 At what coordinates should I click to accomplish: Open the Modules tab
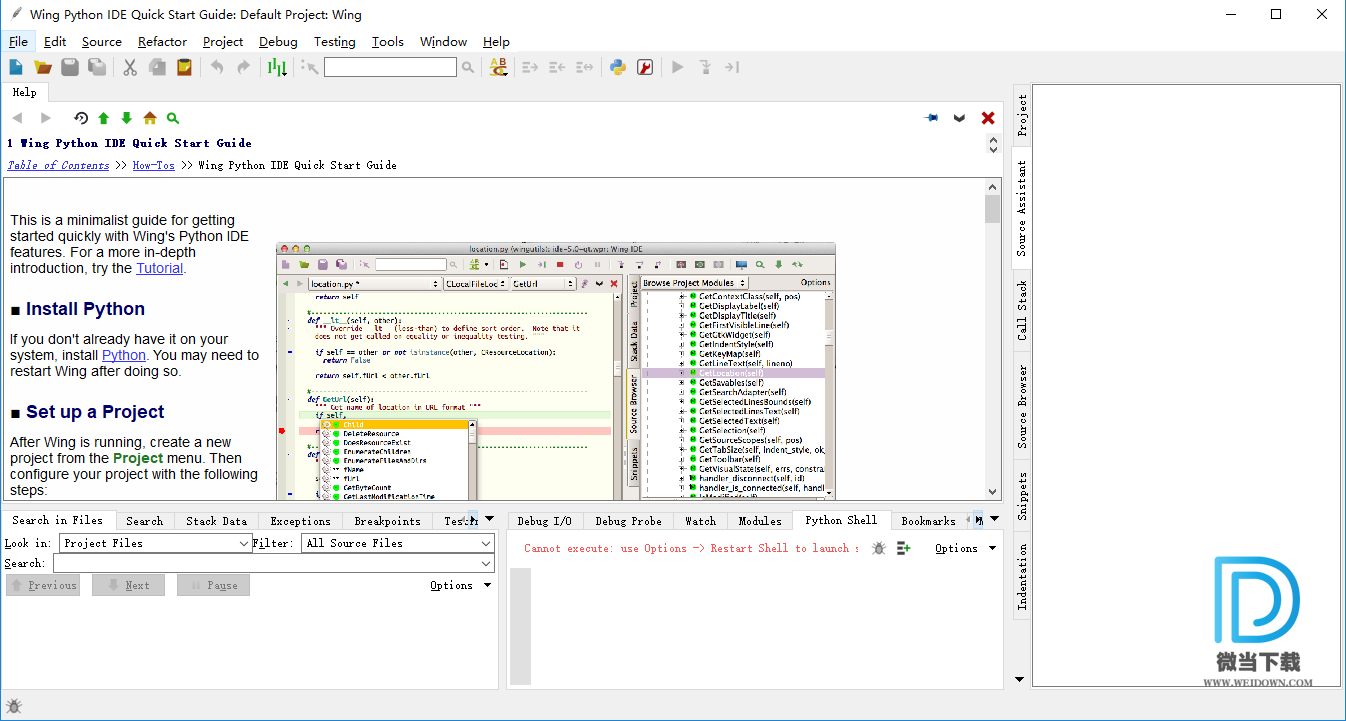(x=760, y=521)
